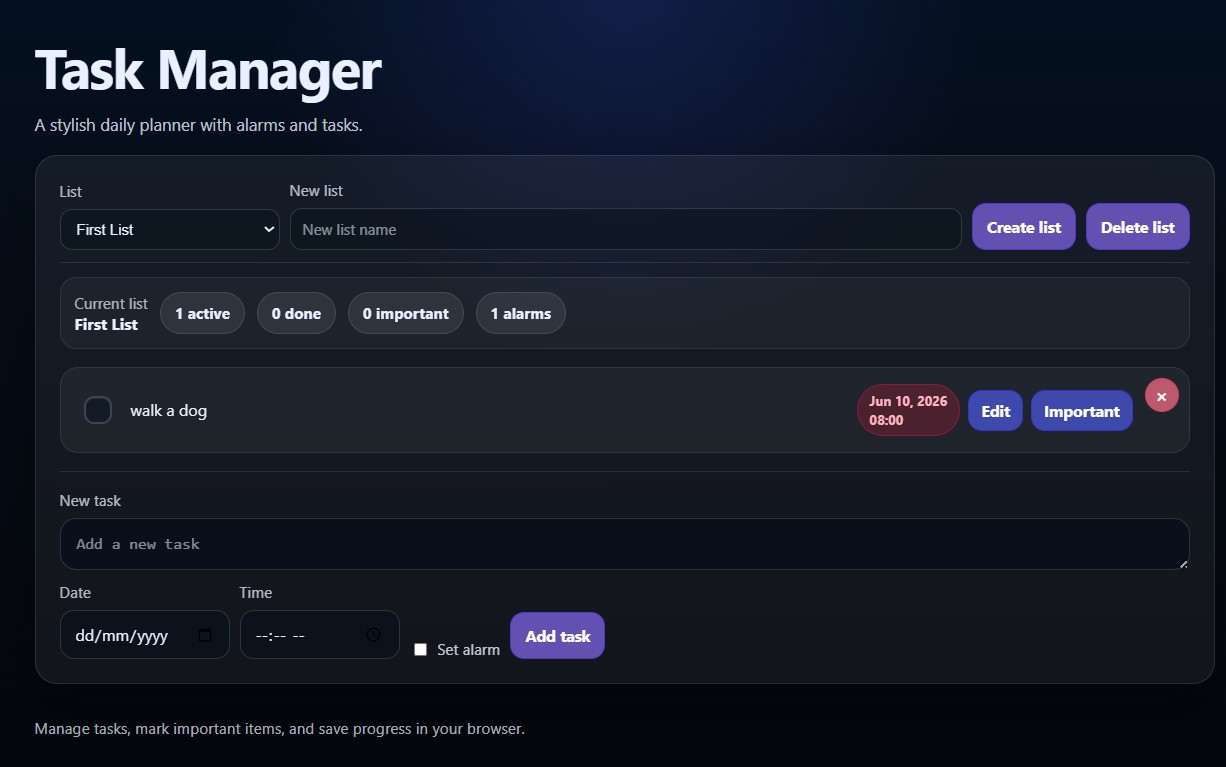Focus the New list name field
The image size is (1226, 767).
(626, 229)
